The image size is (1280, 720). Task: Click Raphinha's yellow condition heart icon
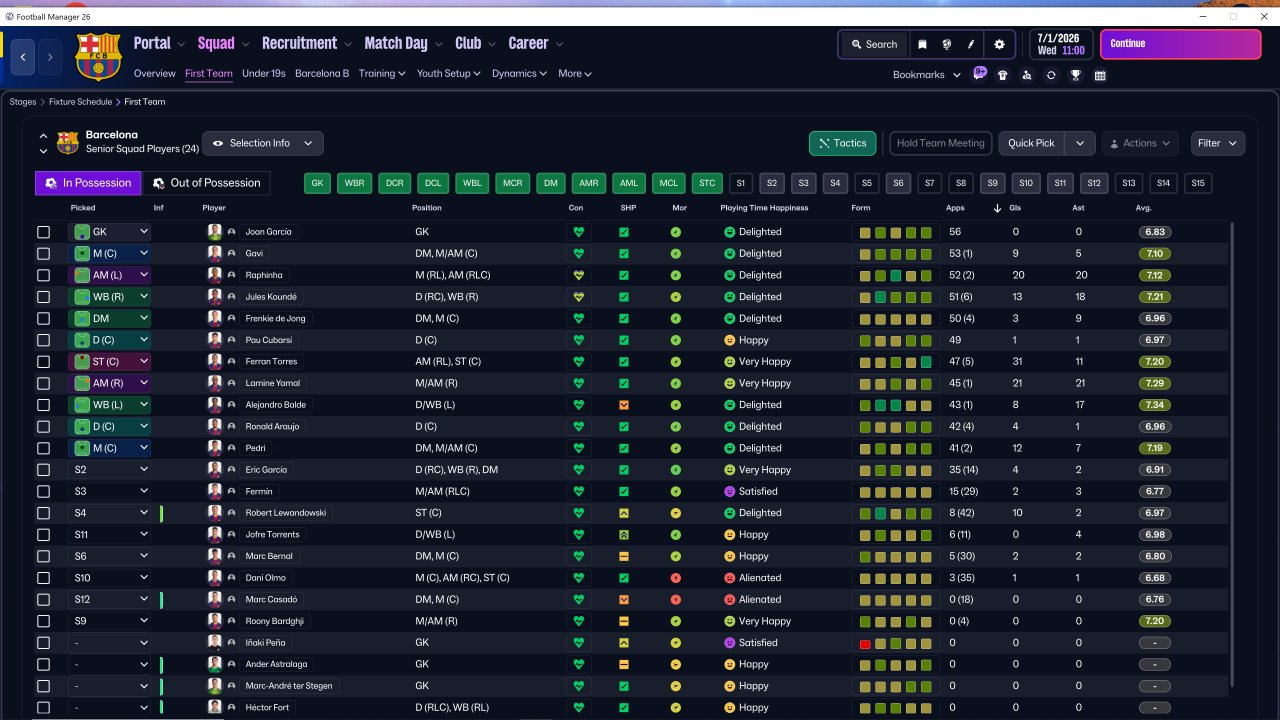click(577, 275)
